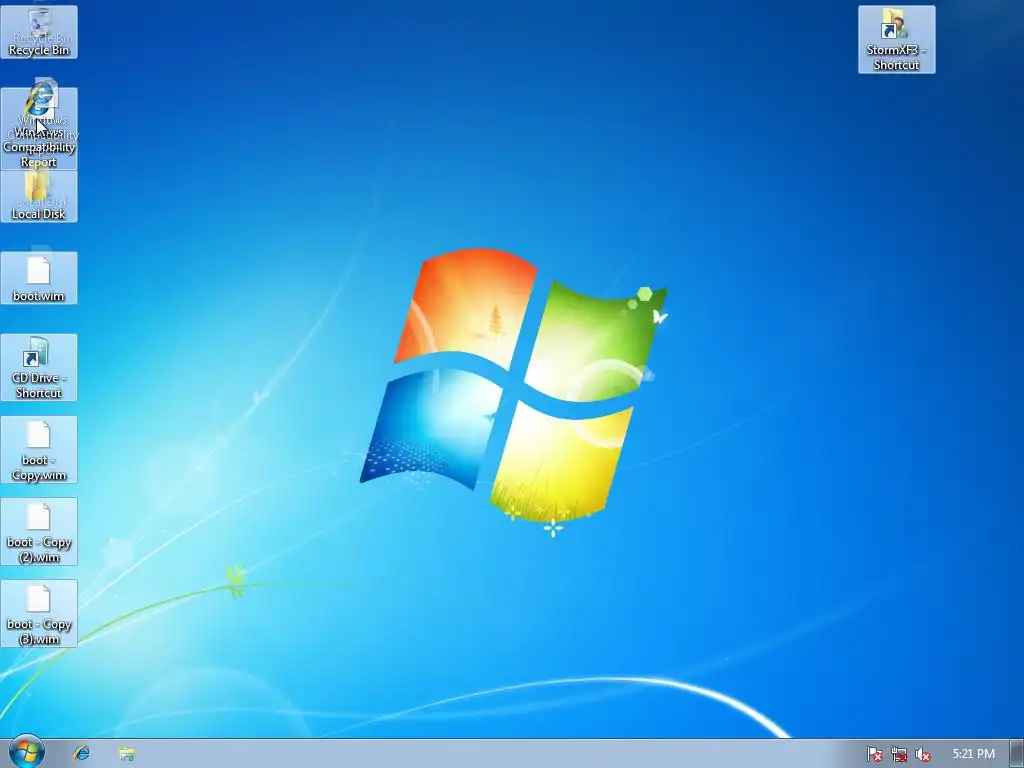Screen dimensions: 1024x768
Task: Open the Start menu orb
Action: point(27,752)
